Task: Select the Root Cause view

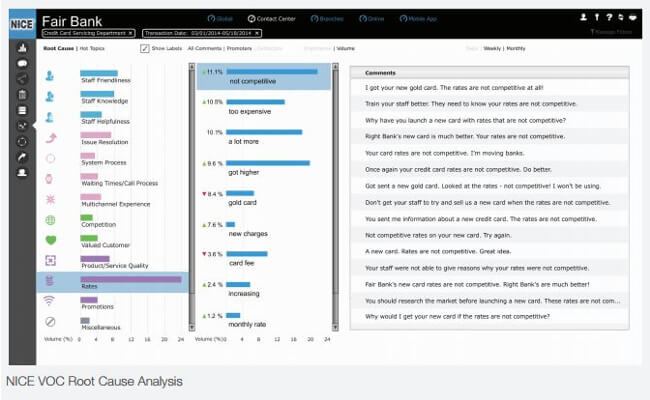Action: (58, 48)
